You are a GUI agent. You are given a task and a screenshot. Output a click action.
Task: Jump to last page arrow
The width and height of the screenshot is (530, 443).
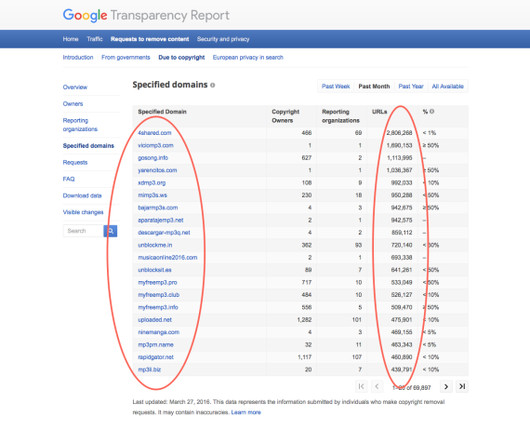[x=462, y=386]
